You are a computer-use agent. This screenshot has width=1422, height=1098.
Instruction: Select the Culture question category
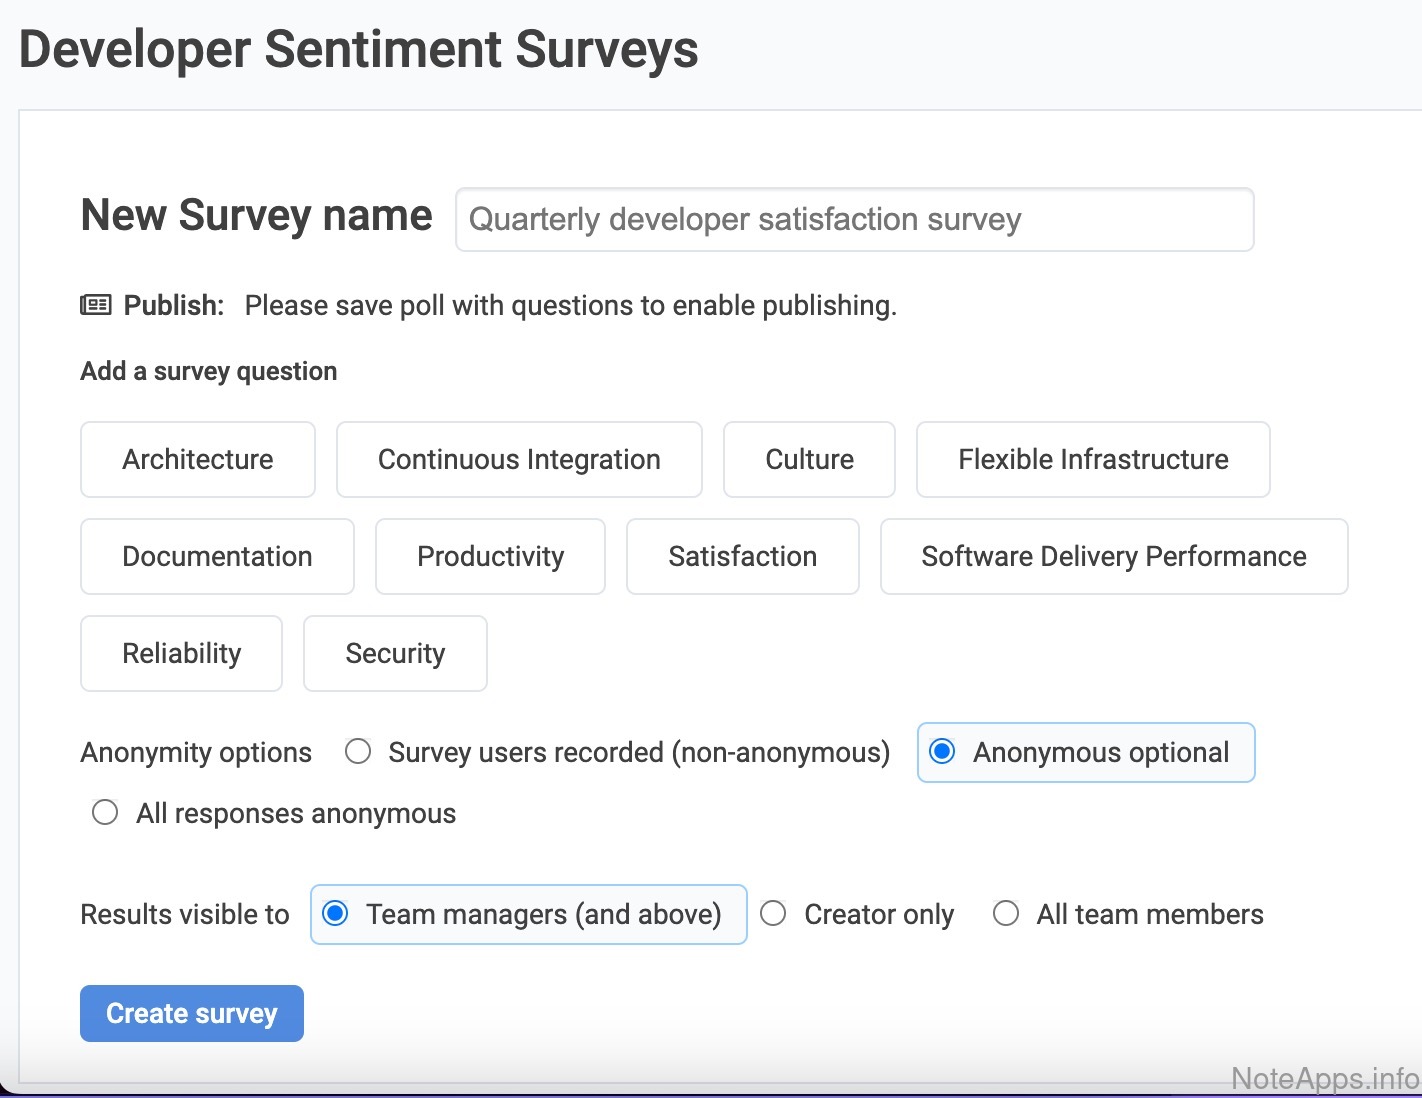(809, 460)
